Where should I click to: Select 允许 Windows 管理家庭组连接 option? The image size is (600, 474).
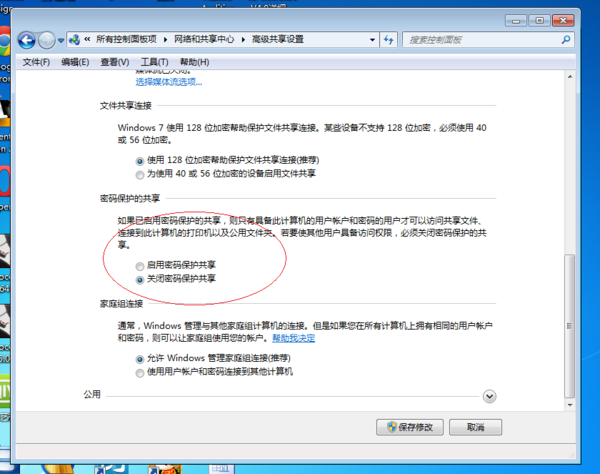[x=140, y=359]
